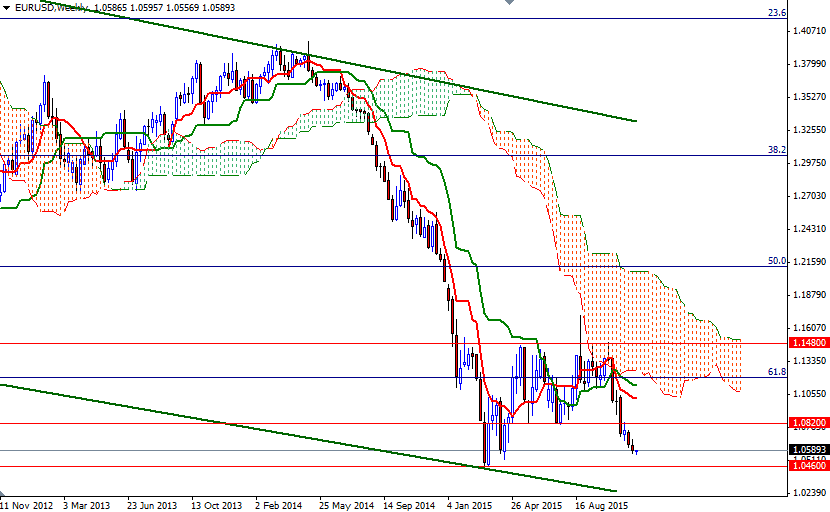Click the 1.24310 price axis value
830x512 pixels.
pos(809,229)
